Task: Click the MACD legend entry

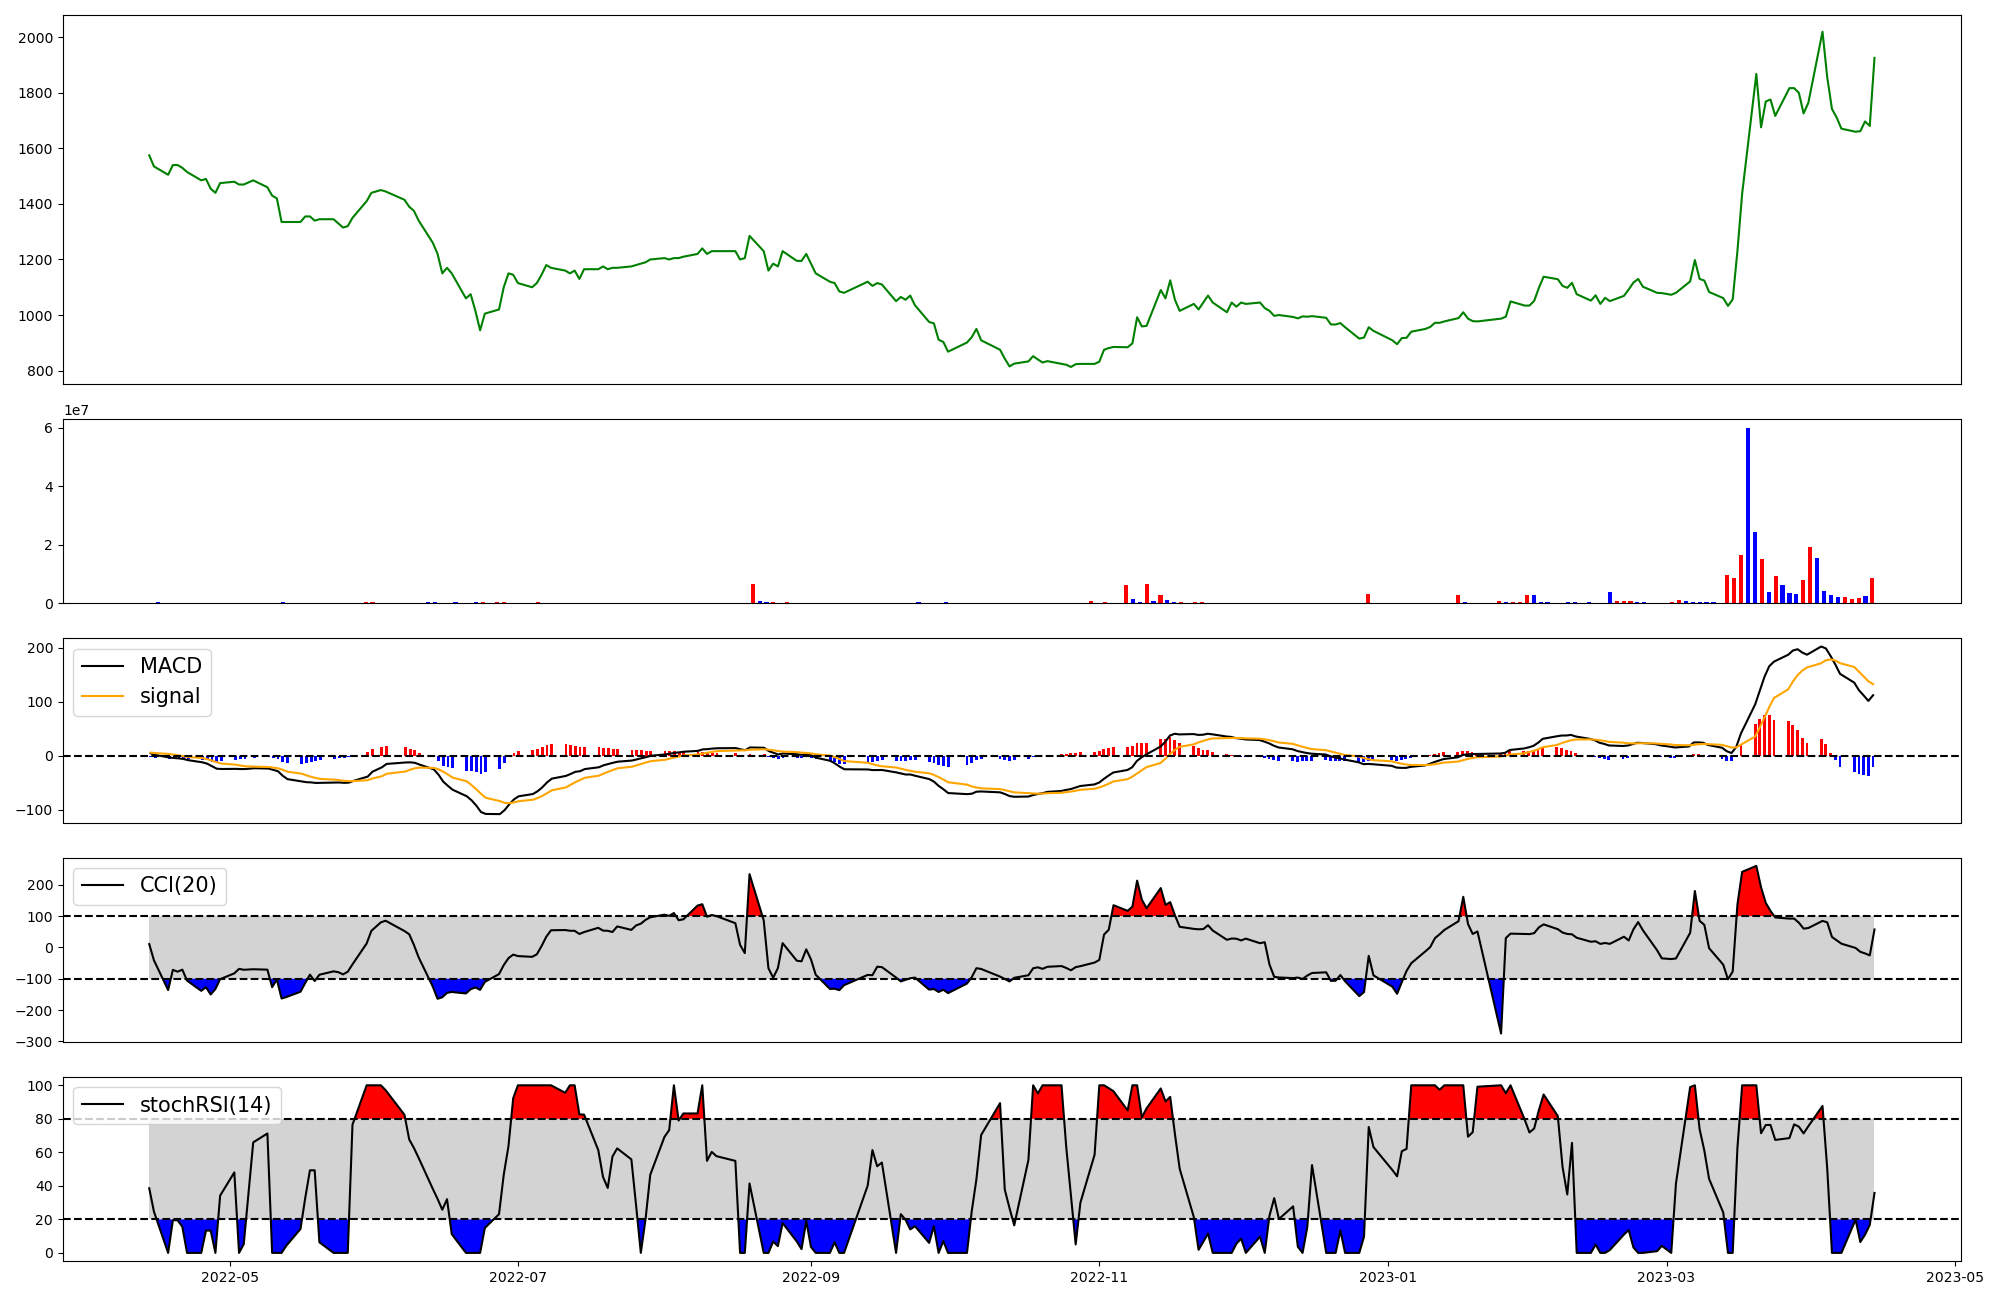Action: (x=170, y=666)
